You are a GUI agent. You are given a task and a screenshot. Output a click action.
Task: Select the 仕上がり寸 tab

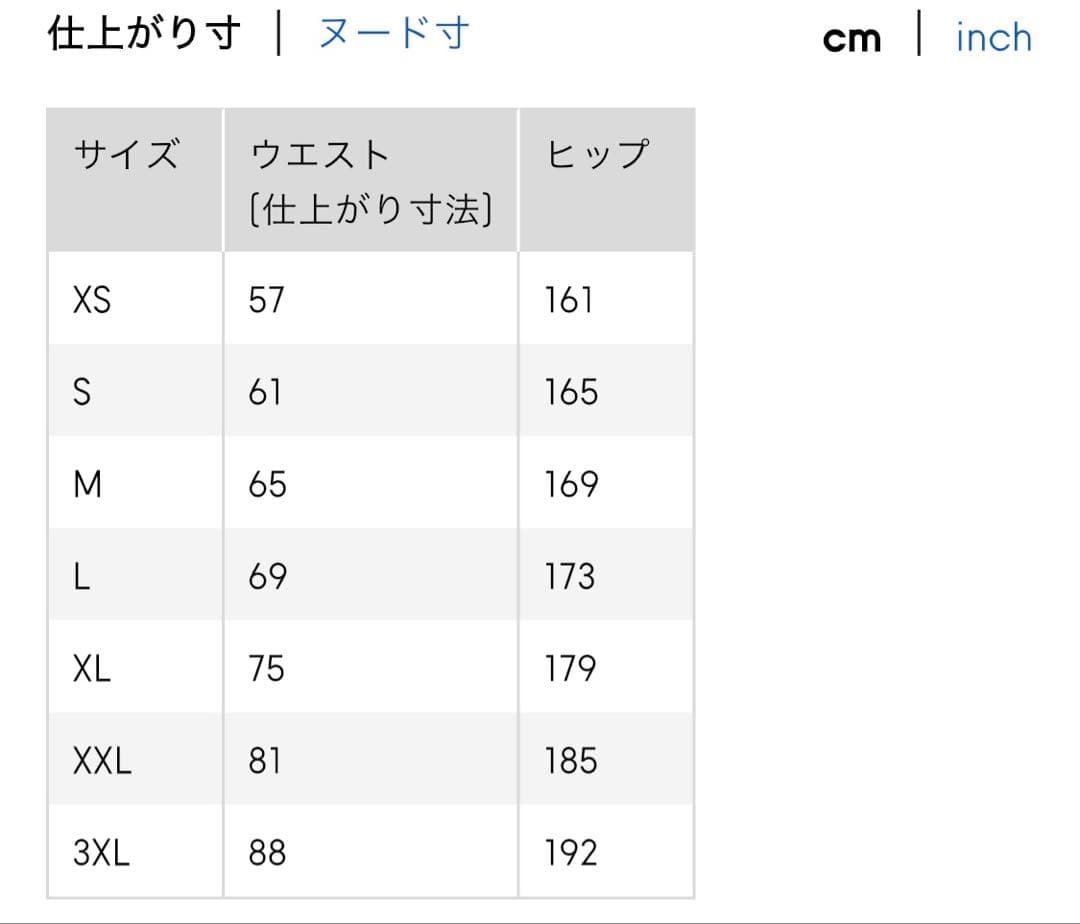coord(144,35)
